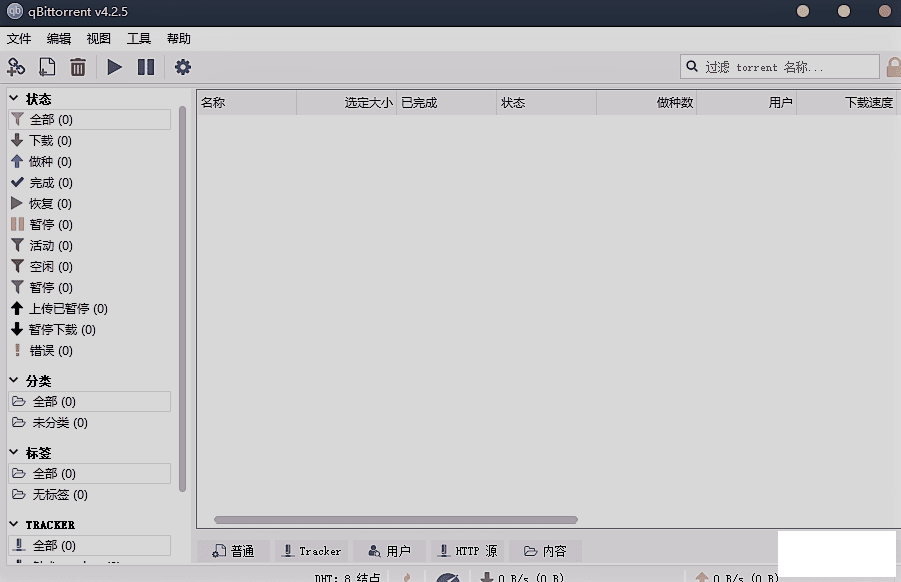Screen dimensions: 901x582
Task: Select 全部 (0) under 标签
Action: (90, 473)
